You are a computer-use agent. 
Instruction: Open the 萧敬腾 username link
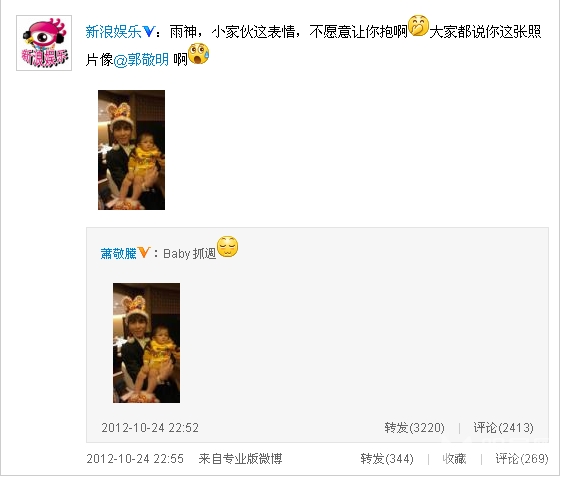118,253
